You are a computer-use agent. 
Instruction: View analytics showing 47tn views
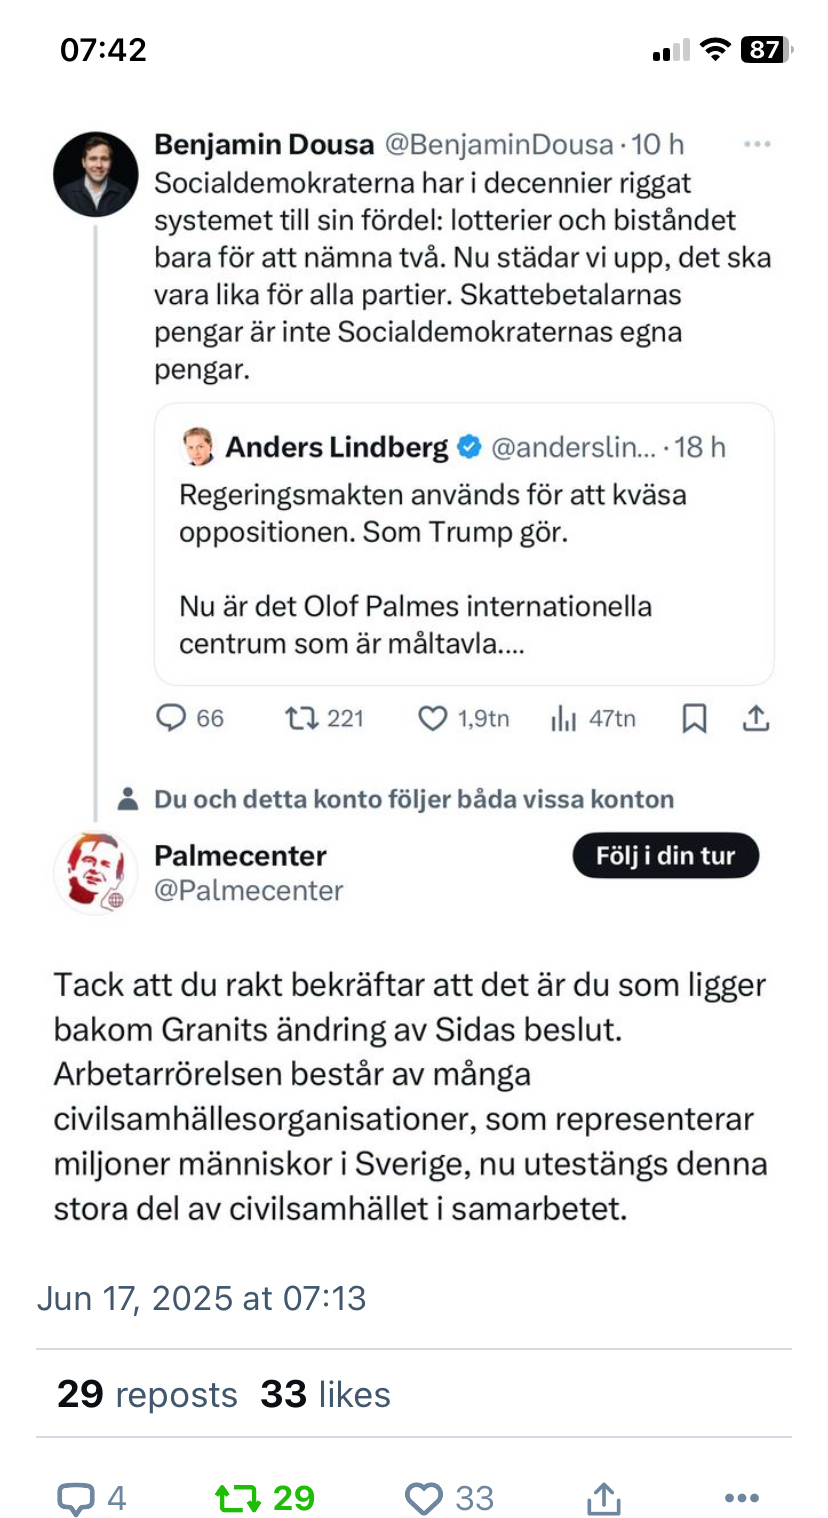[565, 718]
